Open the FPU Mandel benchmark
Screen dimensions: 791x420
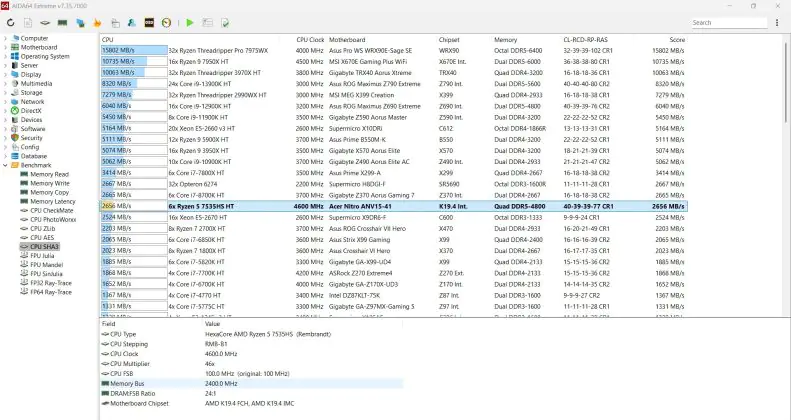tap(46, 265)
